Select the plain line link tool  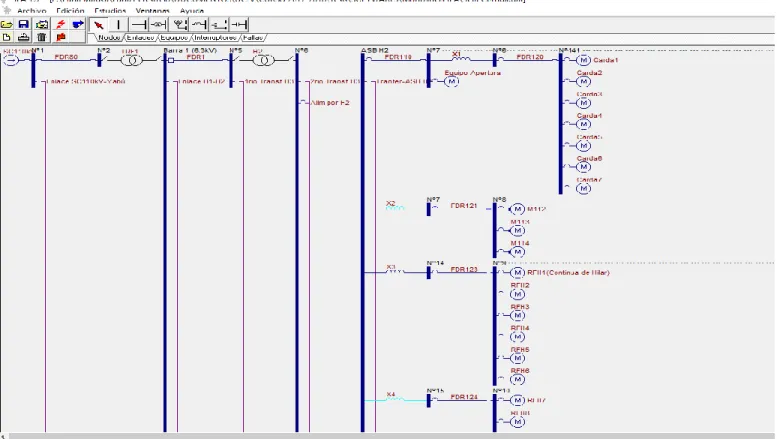139,25
